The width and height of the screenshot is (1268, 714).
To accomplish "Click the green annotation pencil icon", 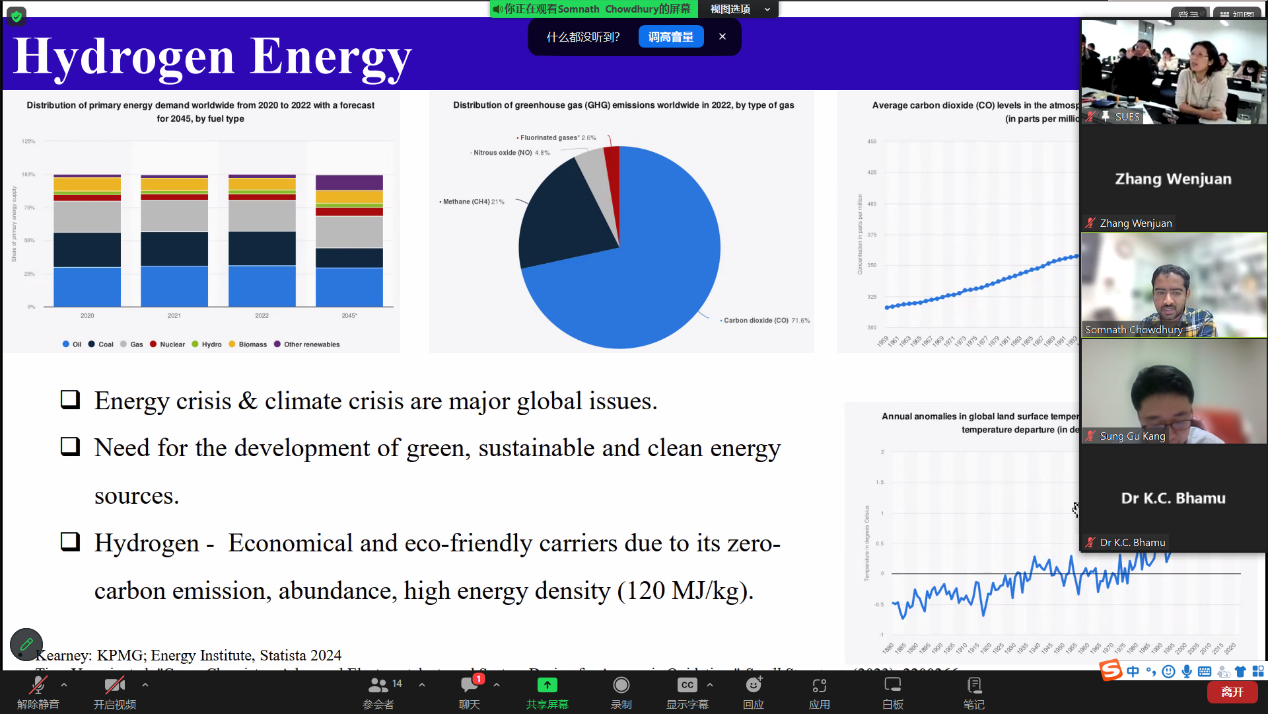I will (26, 645).
